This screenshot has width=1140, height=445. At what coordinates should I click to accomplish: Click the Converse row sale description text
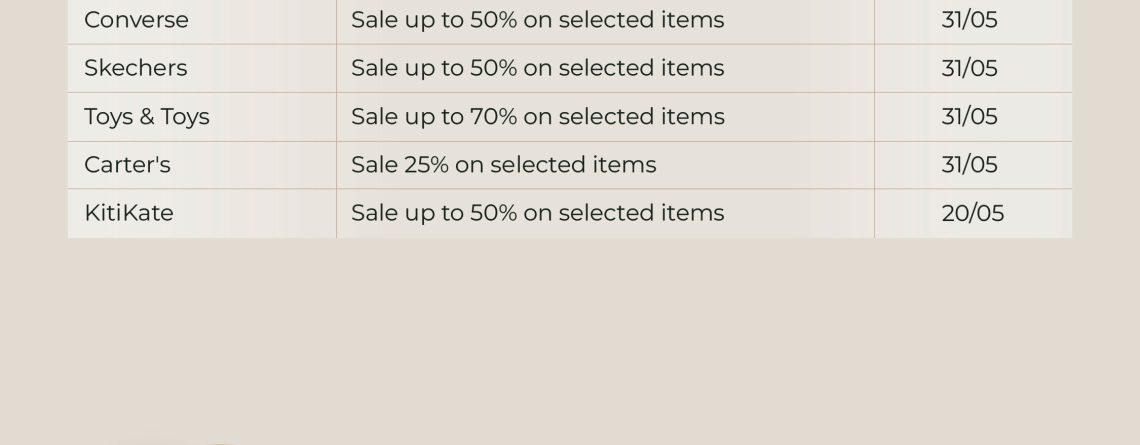pos(537,20)
